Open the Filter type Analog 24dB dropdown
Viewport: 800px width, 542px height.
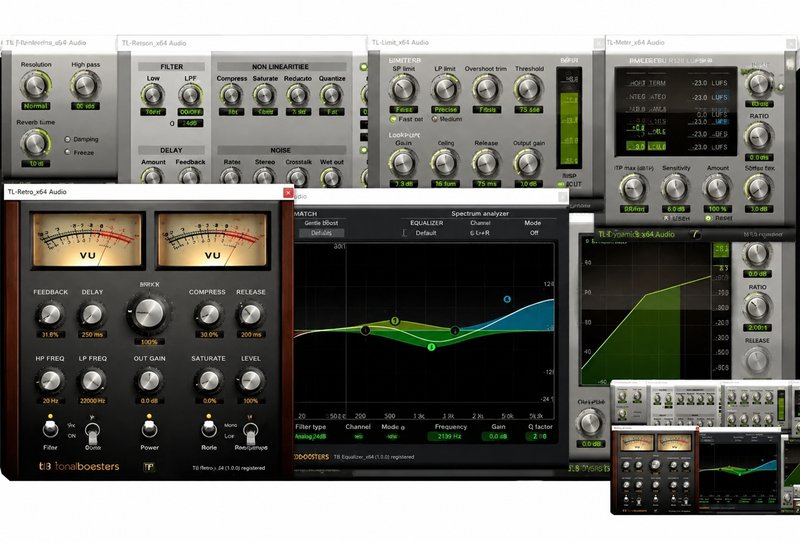(311, 436)
